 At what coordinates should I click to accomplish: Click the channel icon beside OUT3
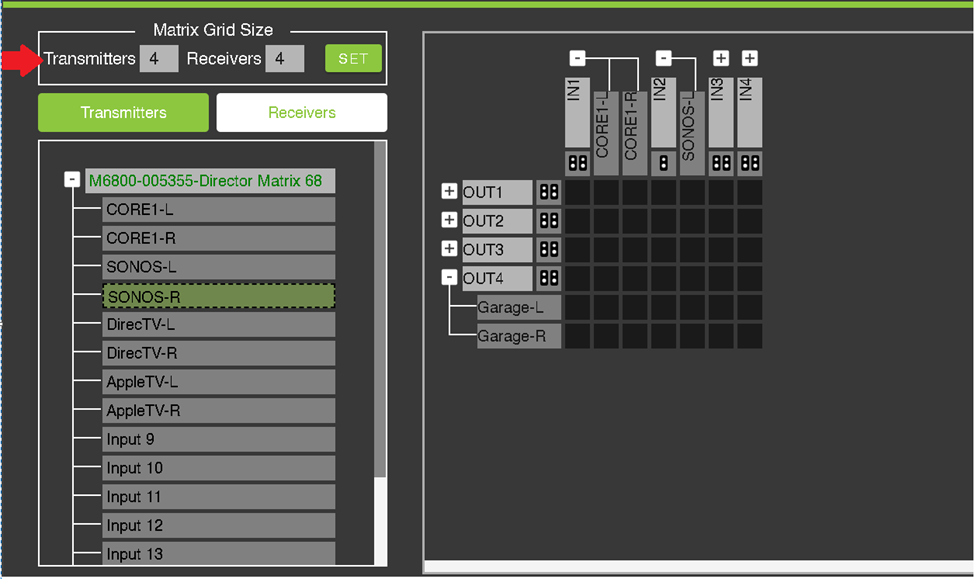548,250
